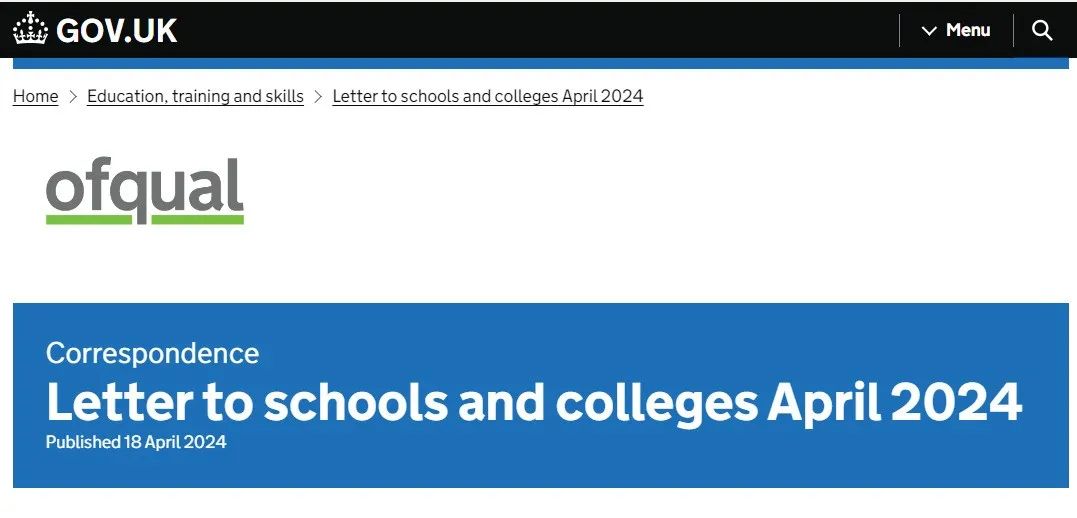Expand the Menu chevron arrow
Viewport: 1077px width, 518px height.
click(929, 31)
